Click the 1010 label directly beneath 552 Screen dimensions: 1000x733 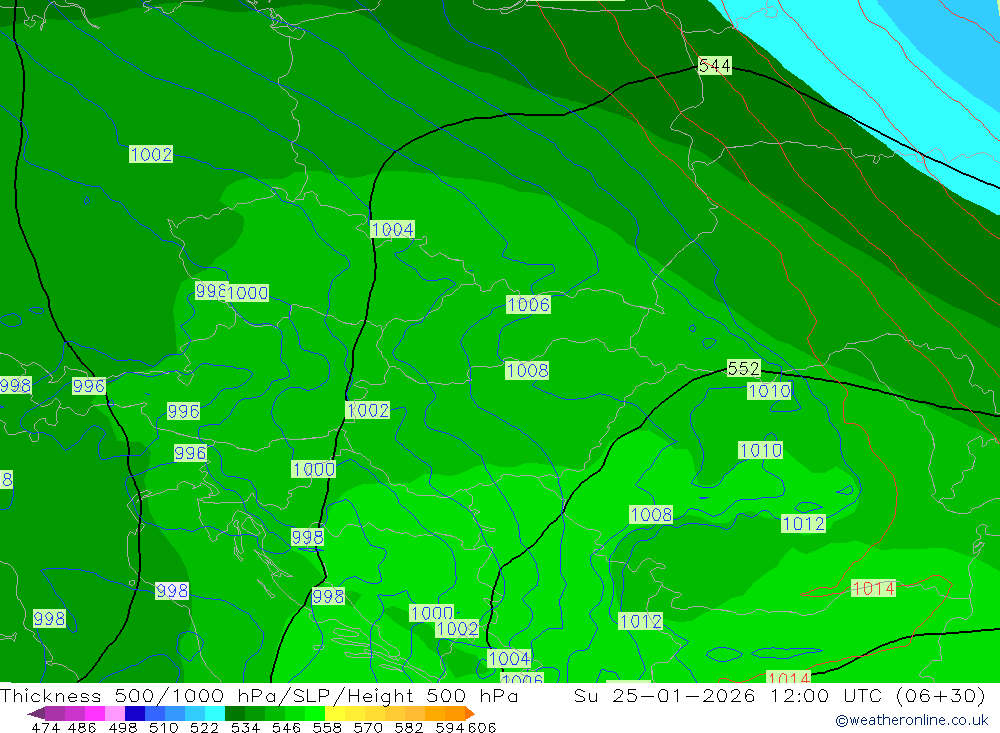point(769,390)
